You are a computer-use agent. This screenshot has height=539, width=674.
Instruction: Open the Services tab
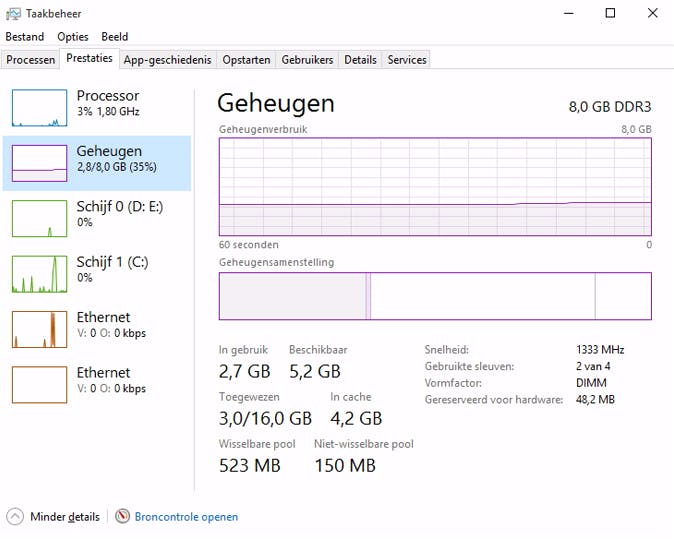407,60
